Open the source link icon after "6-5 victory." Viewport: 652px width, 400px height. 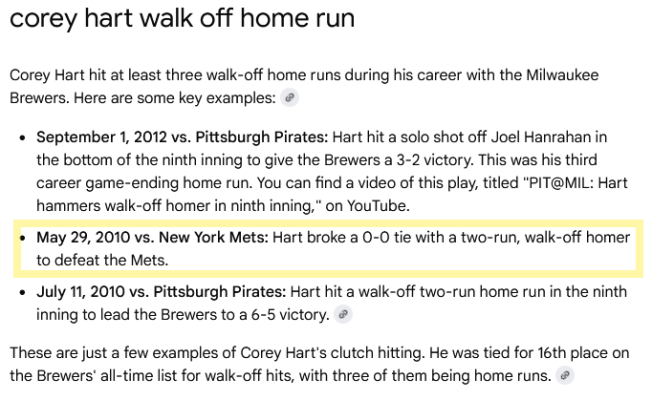pyautogui.click(x=343, y=315)
